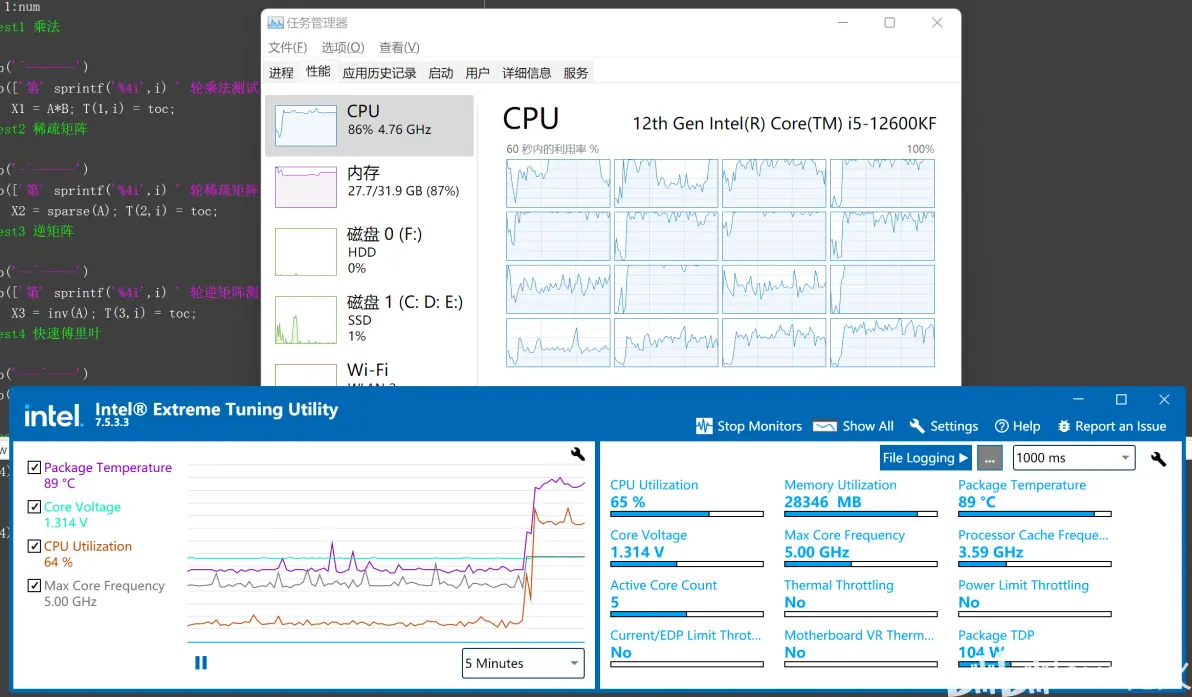Switch to the 性能 tab
Image resolution: width=1192 pixels, height=697 pixels.
coord(318,71)
